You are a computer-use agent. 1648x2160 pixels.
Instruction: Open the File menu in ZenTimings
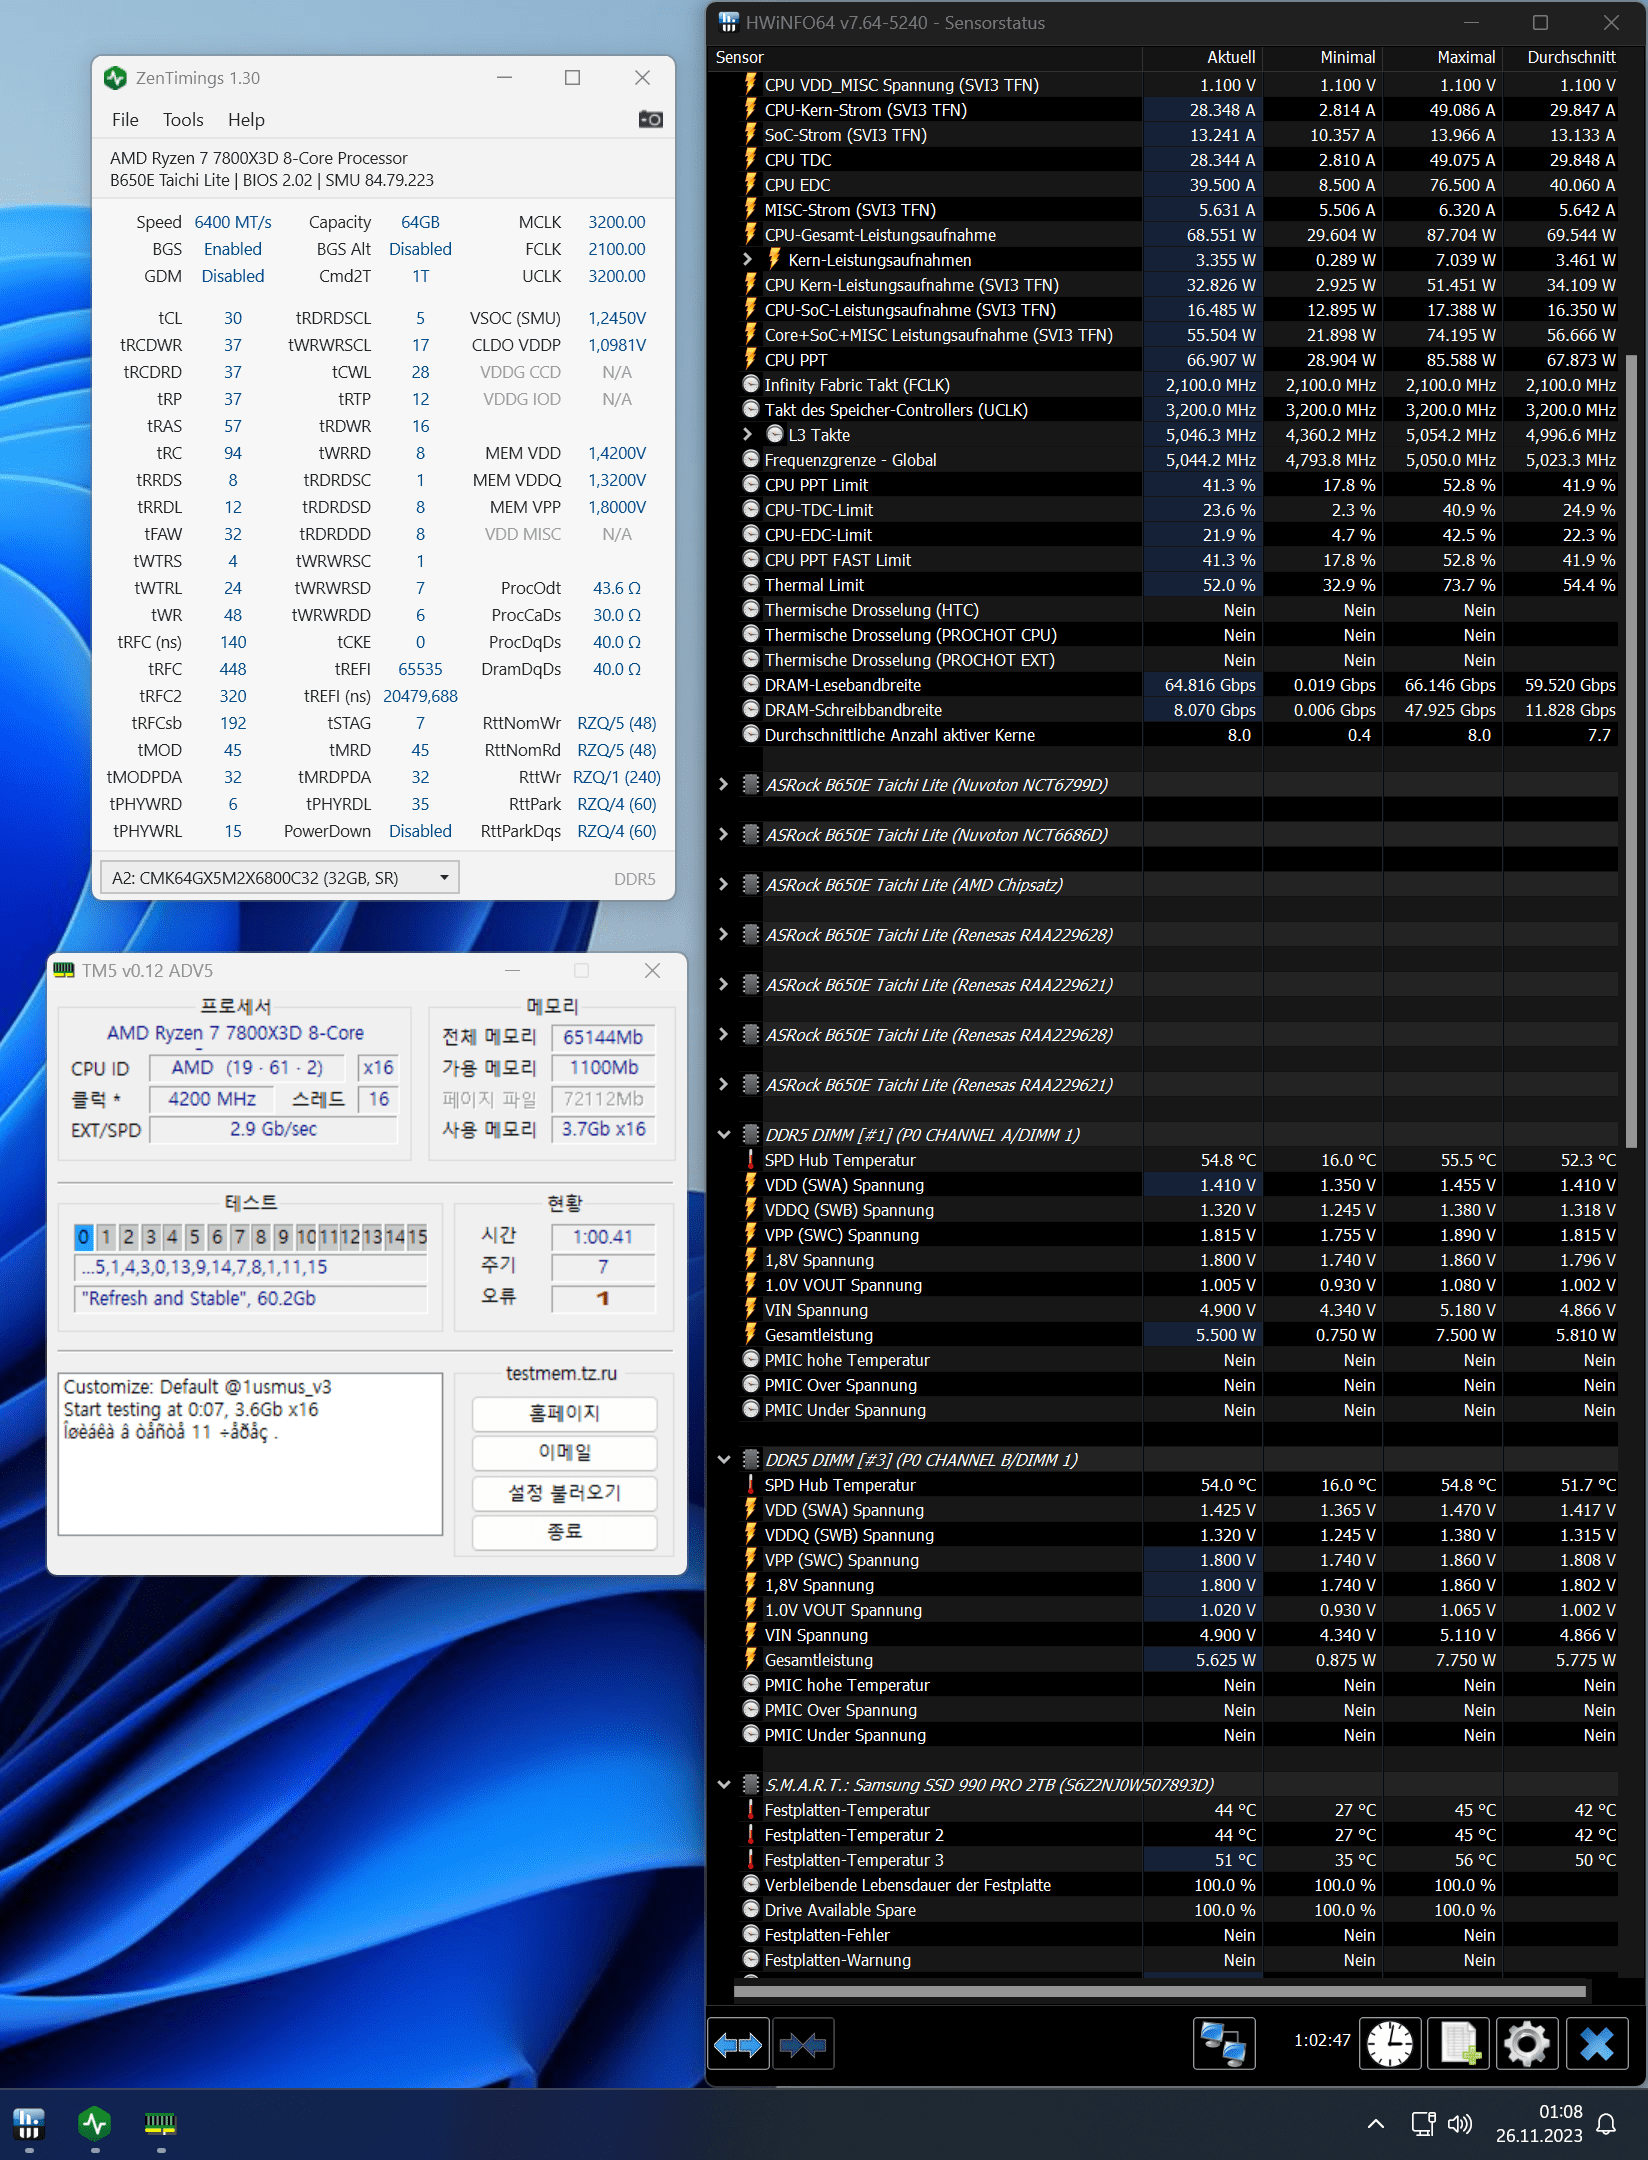[x=125, y=120]
